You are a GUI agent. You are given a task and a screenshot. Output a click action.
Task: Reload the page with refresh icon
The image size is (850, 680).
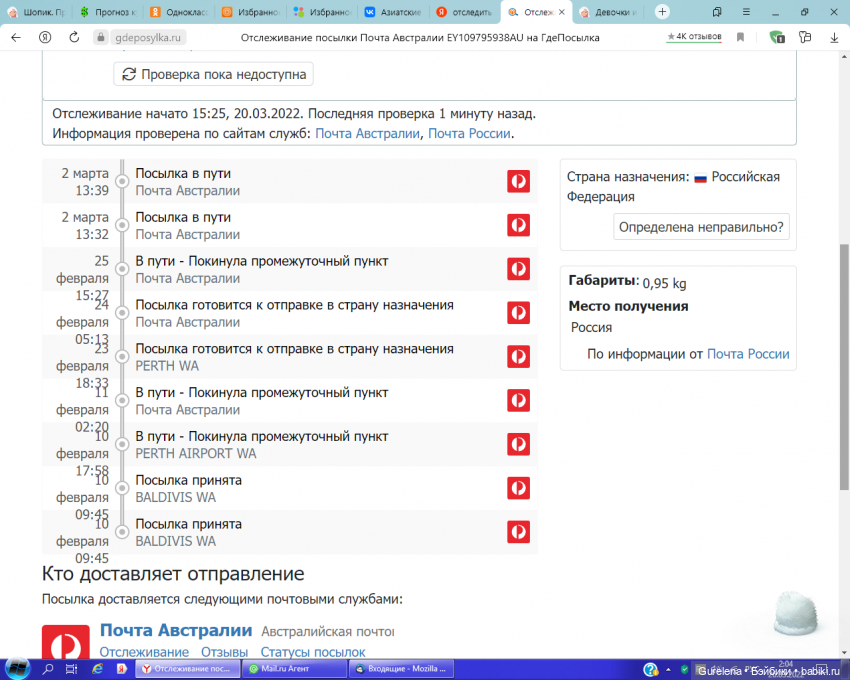(x=74, y=37)
